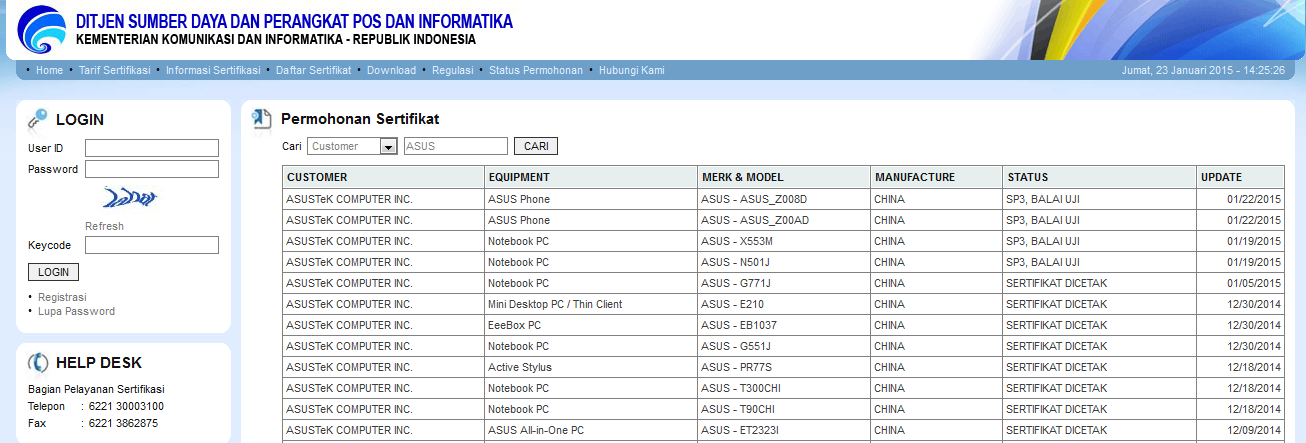Image resolution: width=1306 pixels, height=443 pixels.
Task: Click the key icon beside LOGIN
Action: (37, 119)
